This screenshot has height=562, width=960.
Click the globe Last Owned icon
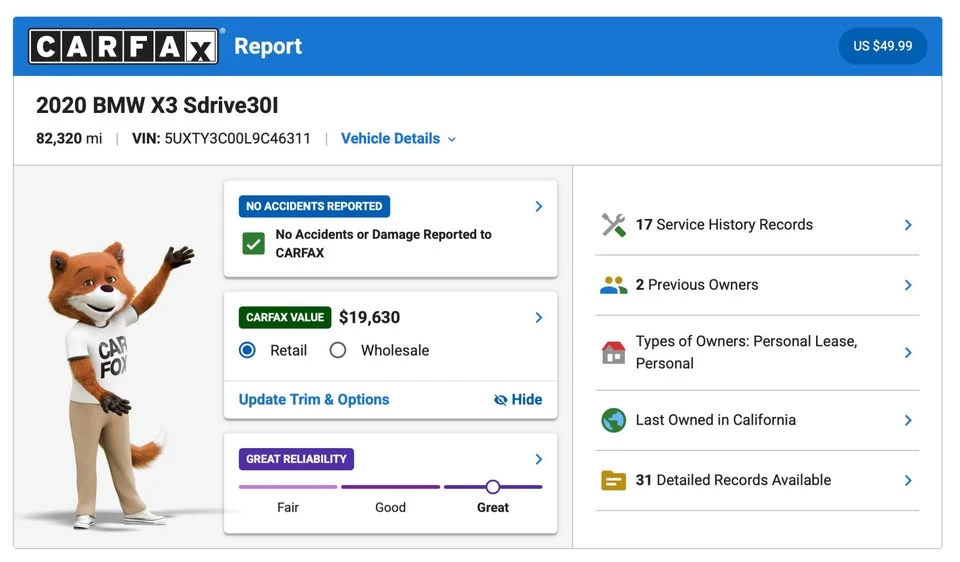(x=613, y=421)
